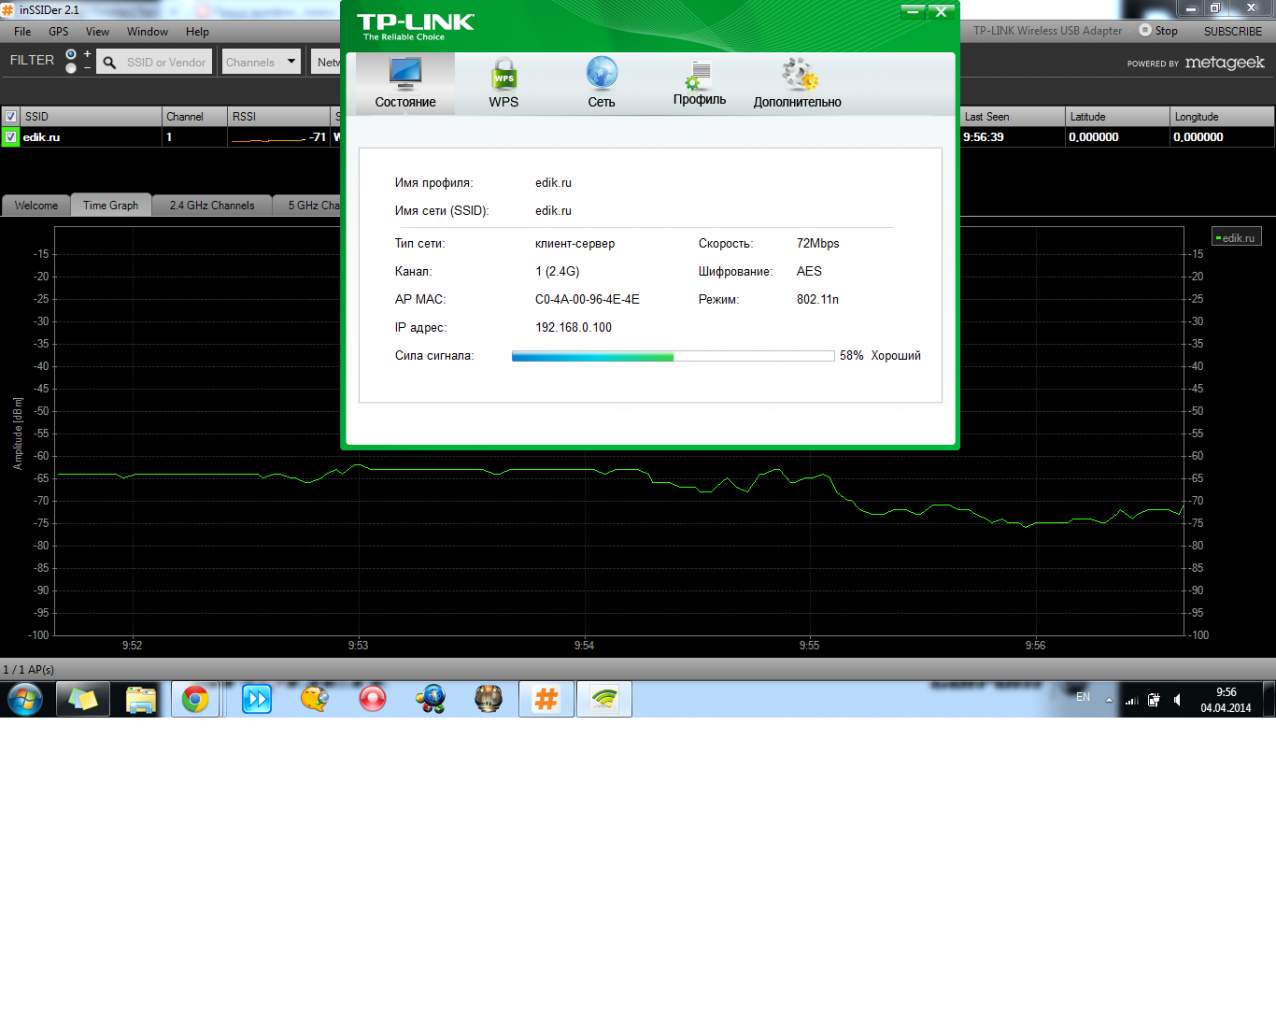Open the globe network taskbar icon

click(x=431, y=699)
